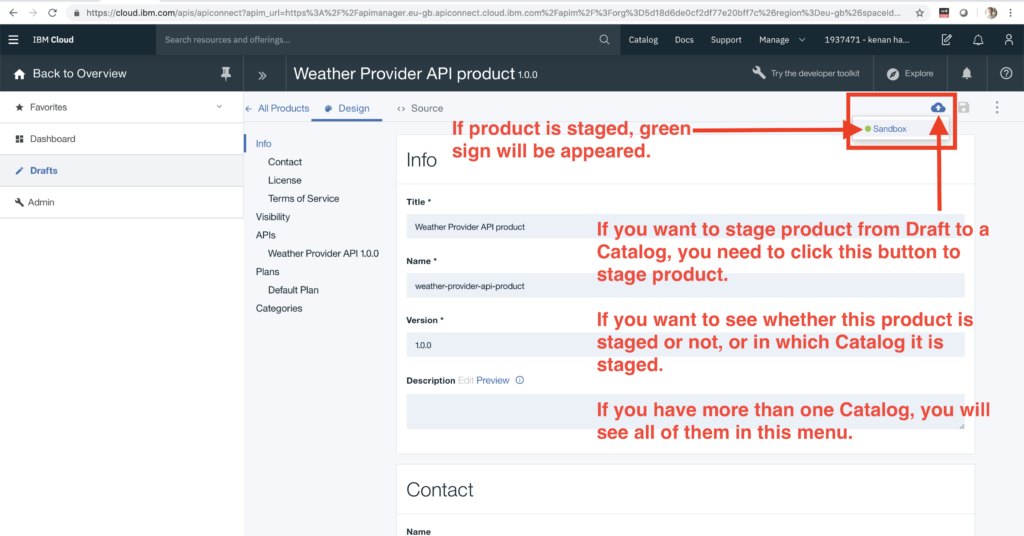This screenshot has width=1024, height=536.
Task: Click the wrench developer toolkit icon
Action: coord(758,72)
